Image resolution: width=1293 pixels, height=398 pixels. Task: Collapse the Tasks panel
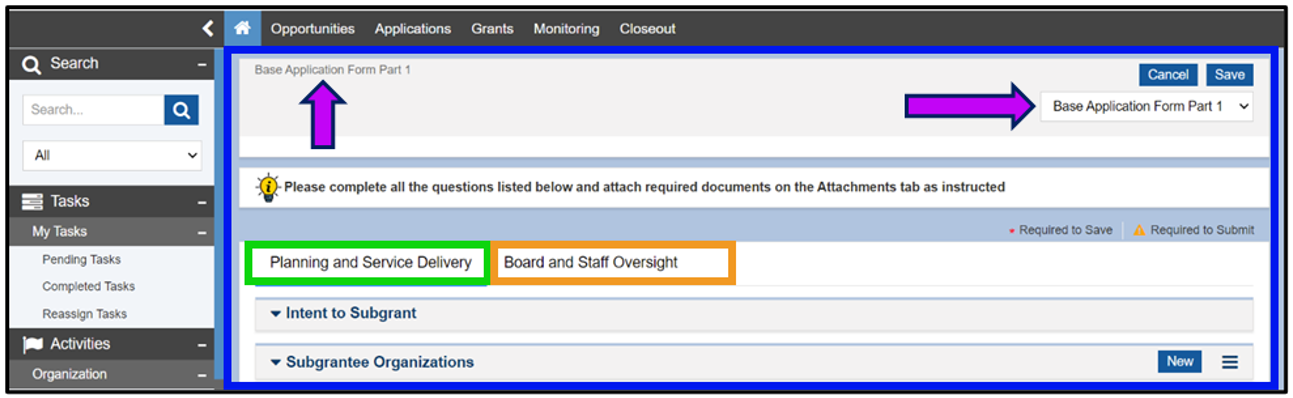click(202, 202)
